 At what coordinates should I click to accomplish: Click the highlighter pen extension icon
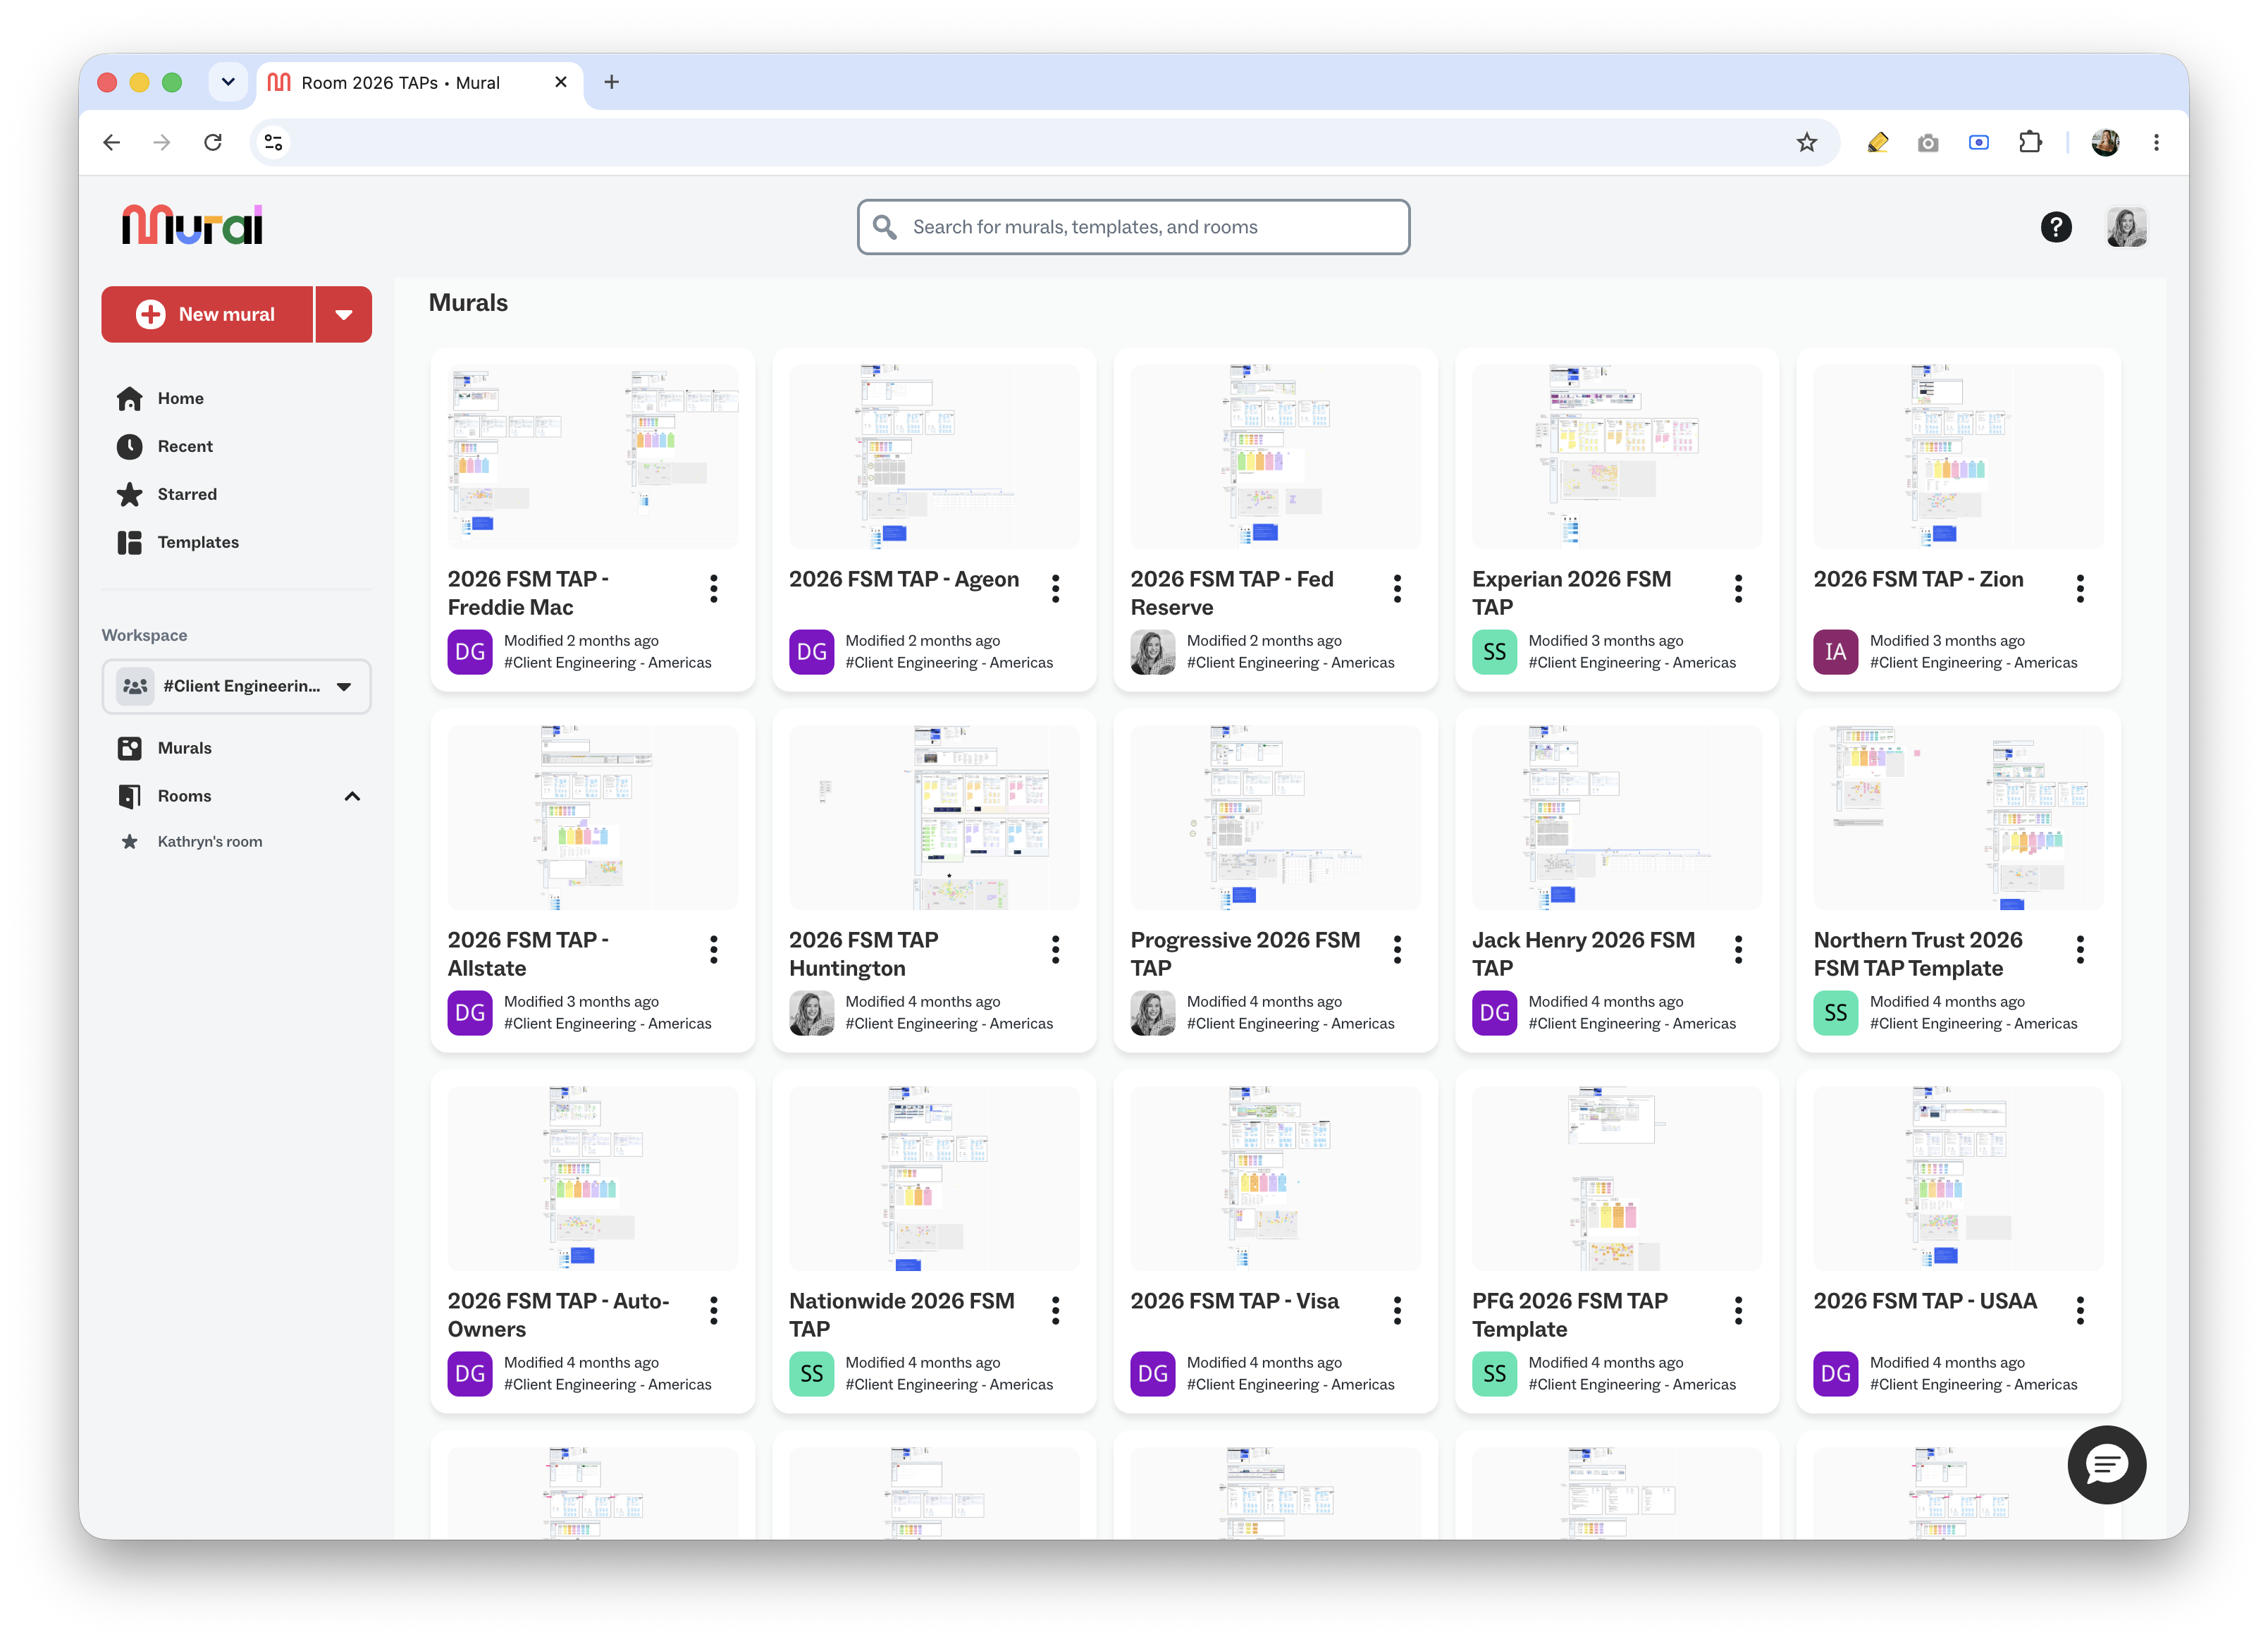click(1877, 143)
